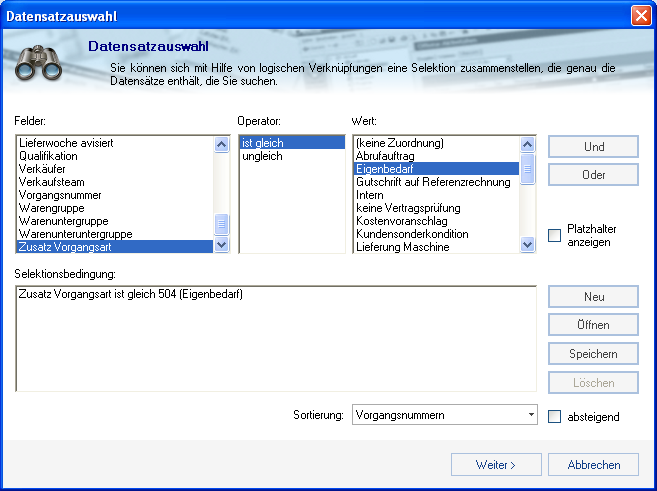Choose 'ist gleich' operator
This screenshot has width=657, height=491.
262,143
